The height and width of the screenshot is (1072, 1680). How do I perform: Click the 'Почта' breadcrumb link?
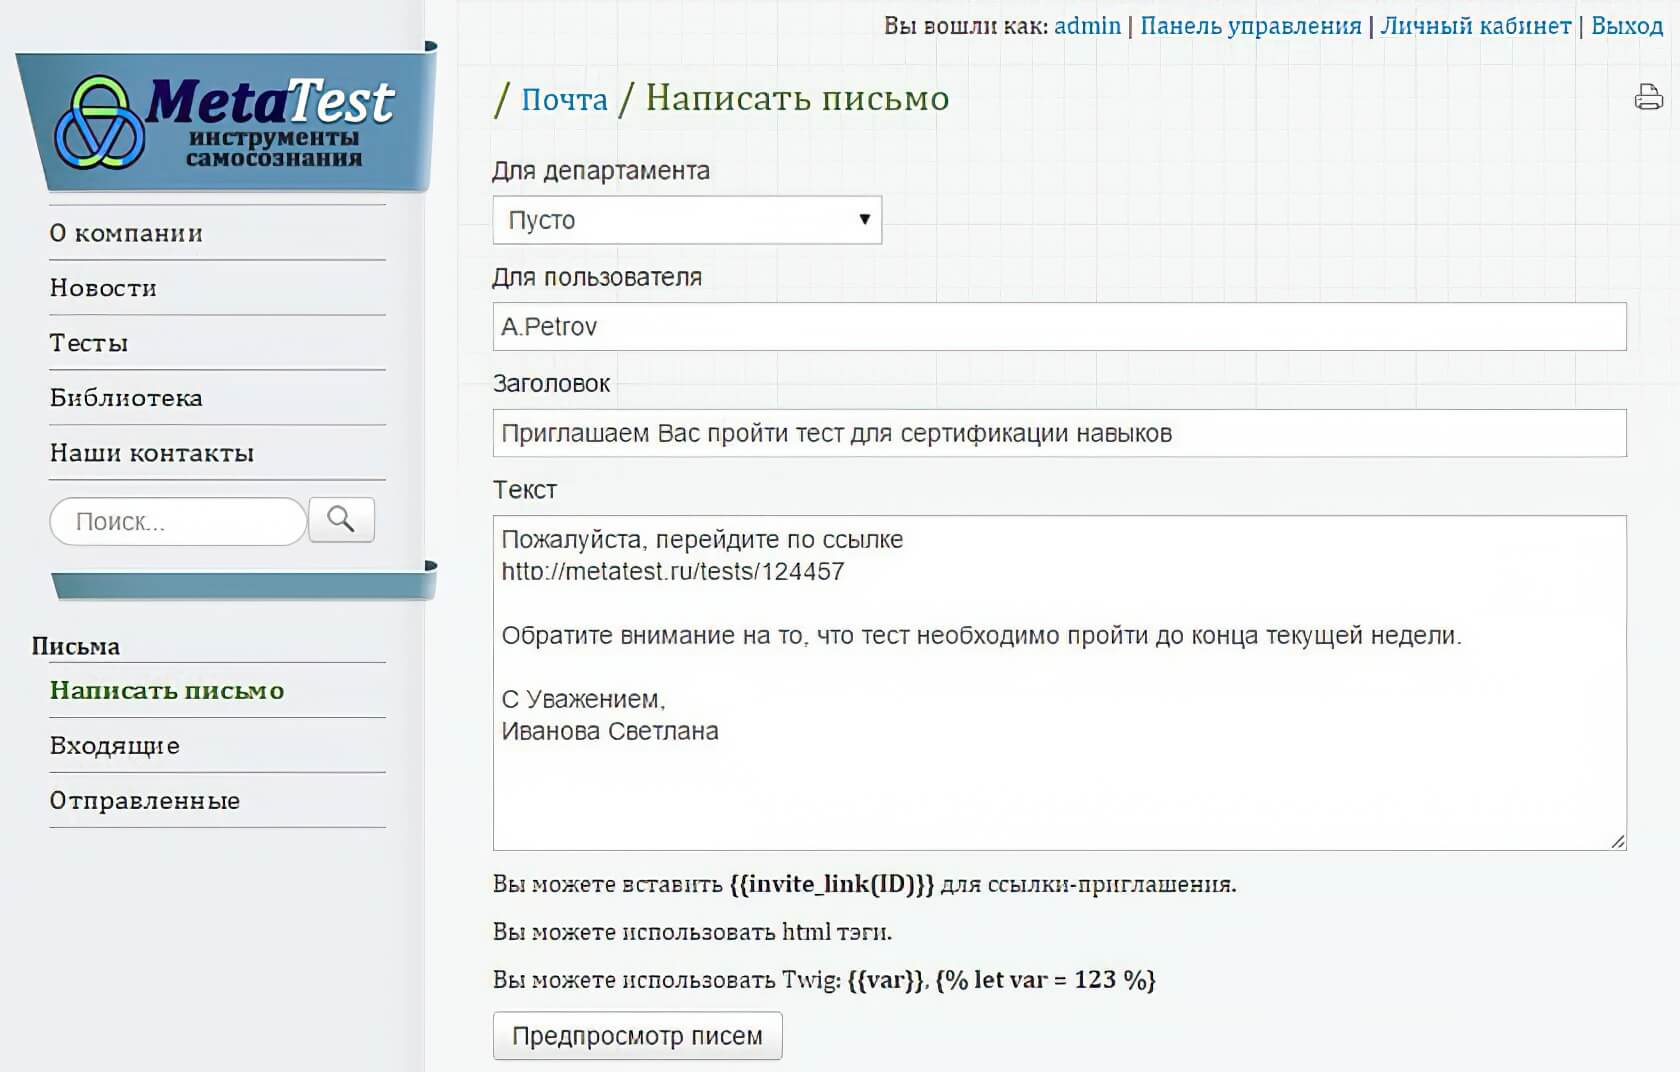click(564, 99)
